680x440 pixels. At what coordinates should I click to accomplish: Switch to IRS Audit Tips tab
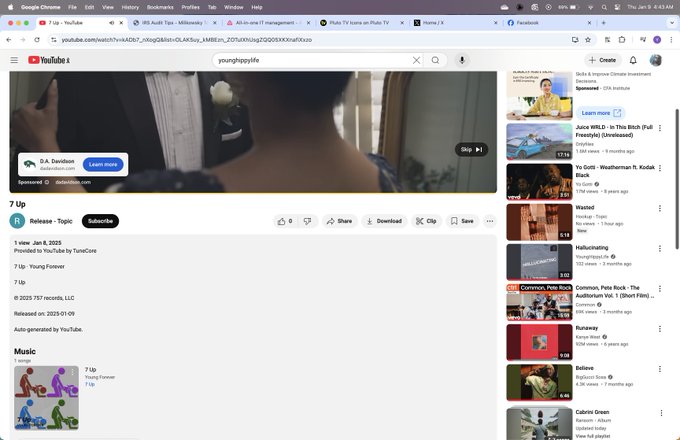(x=174, y=23)
